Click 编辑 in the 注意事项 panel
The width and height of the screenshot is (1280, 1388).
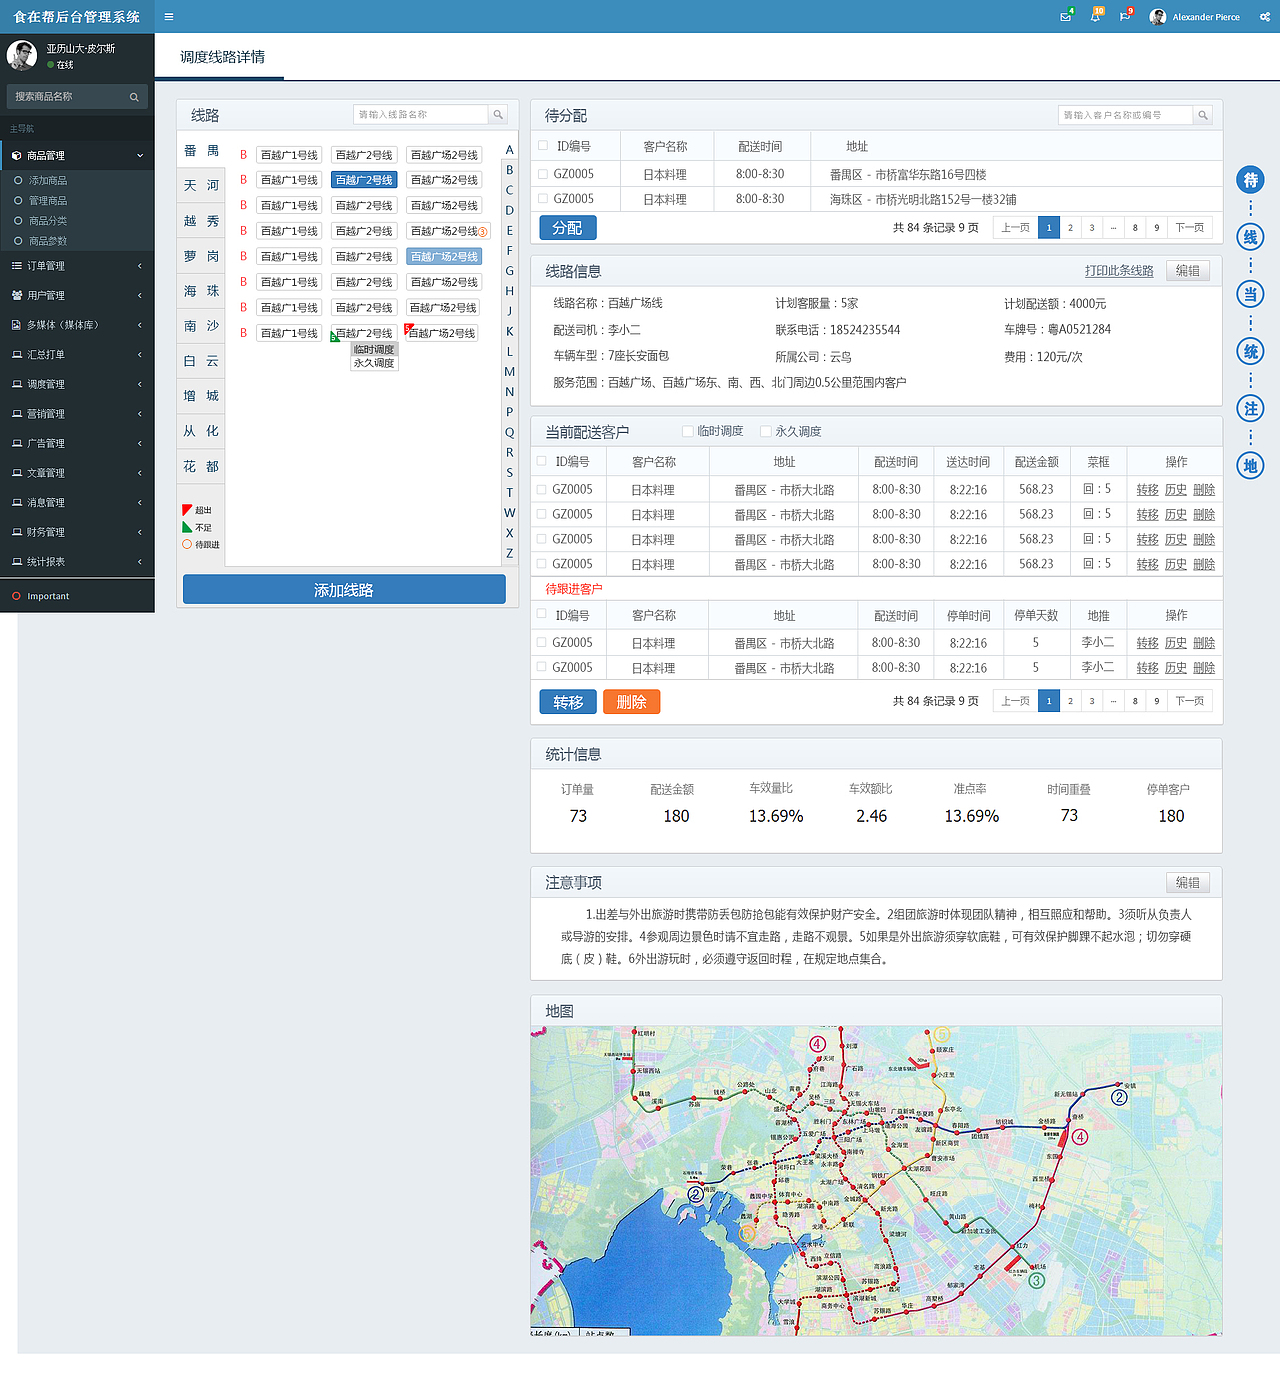click(1188, 883)
